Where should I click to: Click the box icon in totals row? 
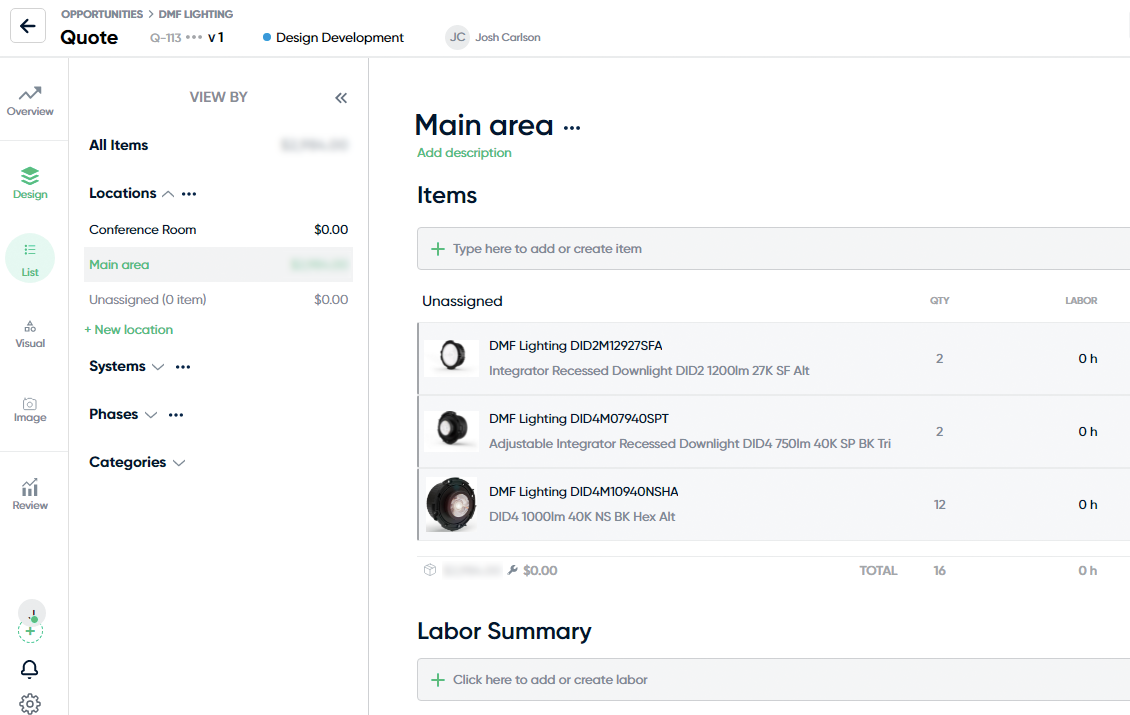pos(430,570)
